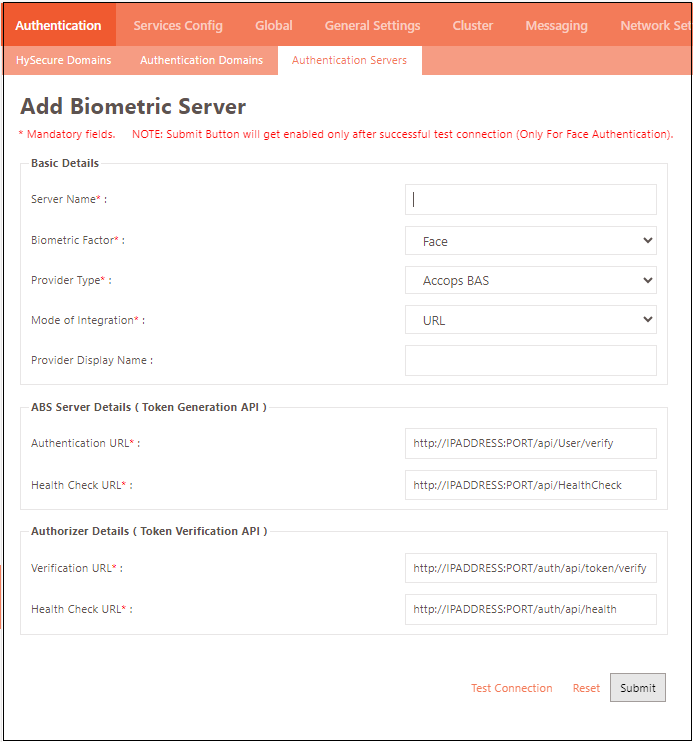693x742 pixels.
Task: Switch to HySecure Domains sub-tab
Action: click(x=64, y=60)
